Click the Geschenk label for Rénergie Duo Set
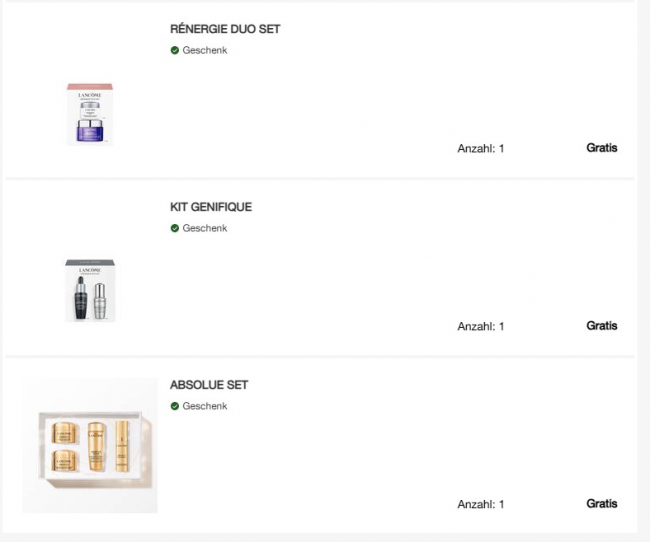This screenshot has width=650, height=542. 205,51
